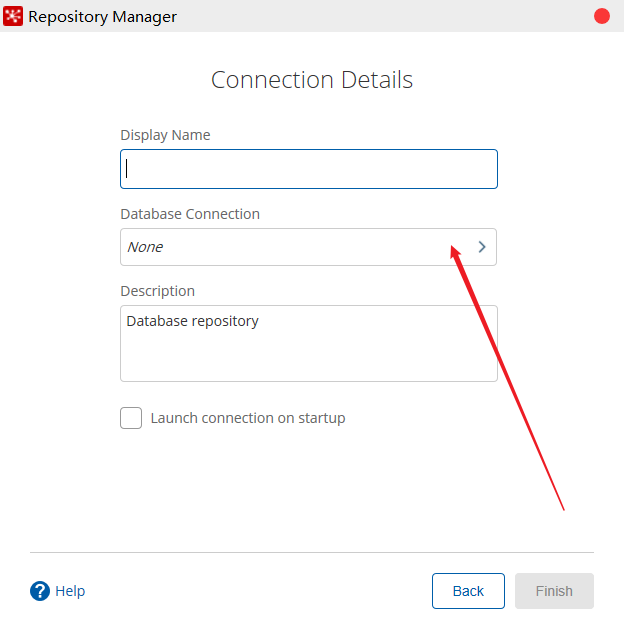
Task: Click the "Database repository" text in Description
Action: [x=192, y=321]
